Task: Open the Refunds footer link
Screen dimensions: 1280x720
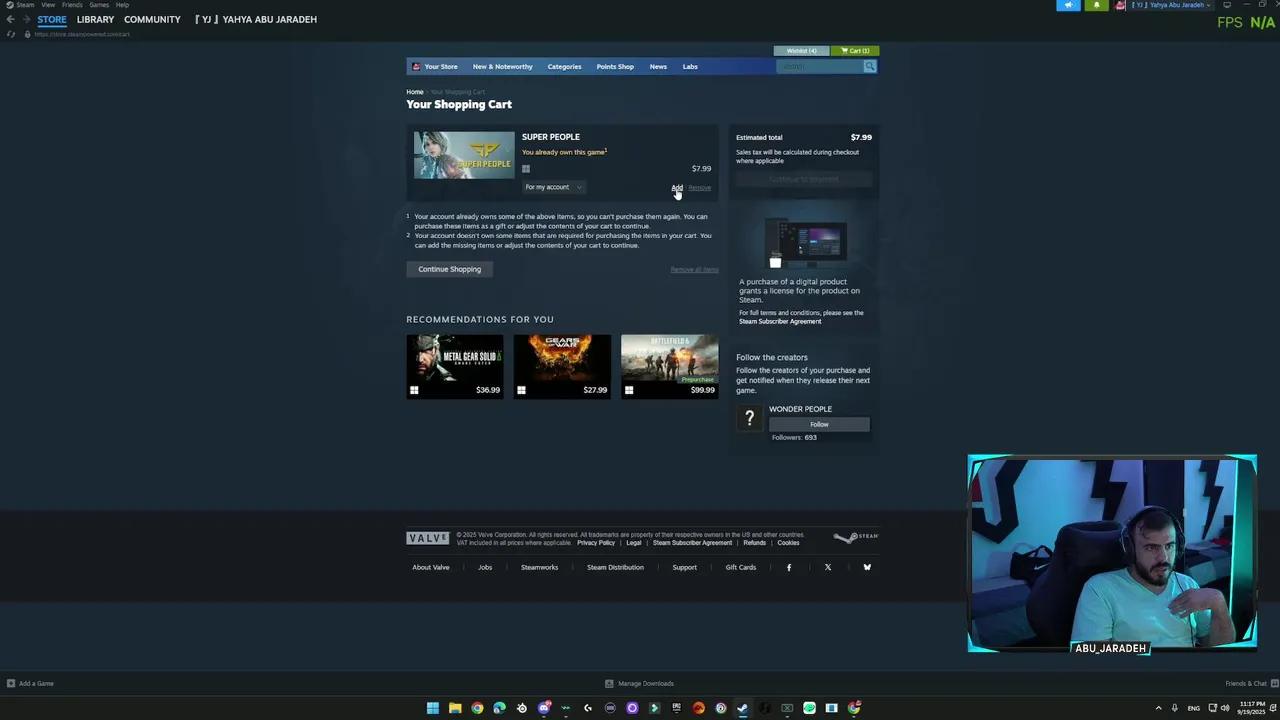Action: click(x=754, y=543)
